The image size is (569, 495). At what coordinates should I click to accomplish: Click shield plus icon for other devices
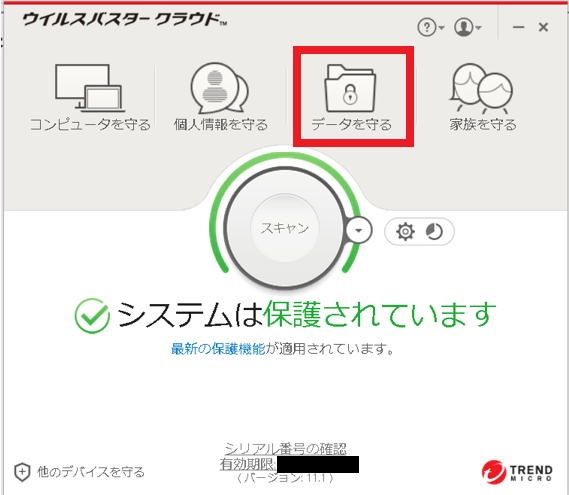tap(22, 472)
